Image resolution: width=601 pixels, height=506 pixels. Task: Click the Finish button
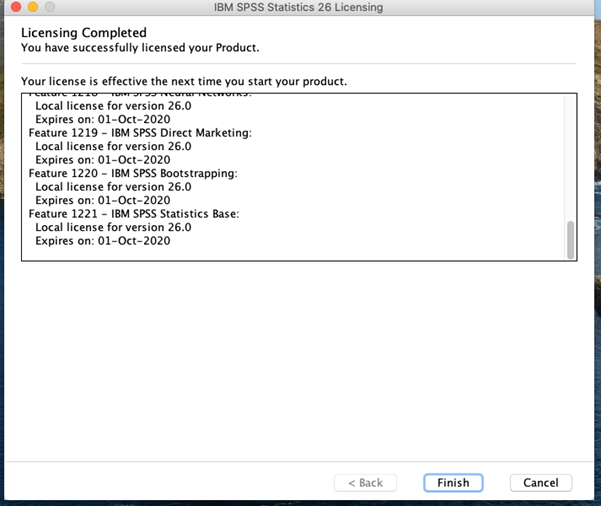click(x=453, y=483)
